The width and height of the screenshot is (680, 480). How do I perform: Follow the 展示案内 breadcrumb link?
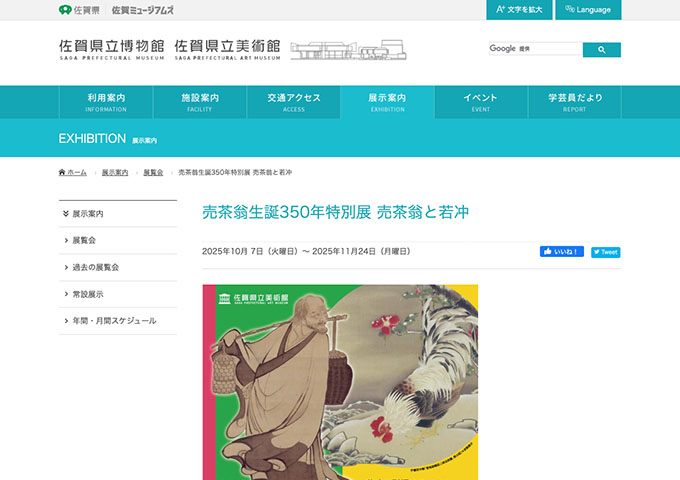coord(115,172)
